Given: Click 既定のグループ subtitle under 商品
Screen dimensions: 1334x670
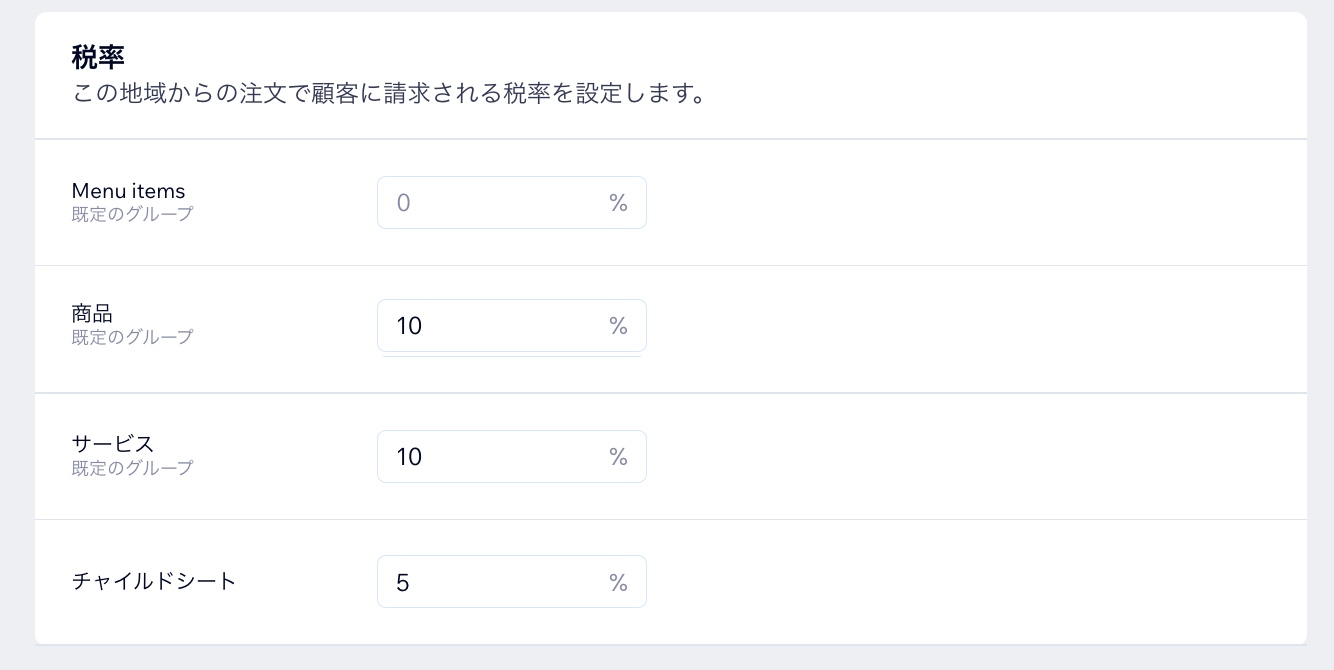Looking at the screenshot, I should click(132, 337).
